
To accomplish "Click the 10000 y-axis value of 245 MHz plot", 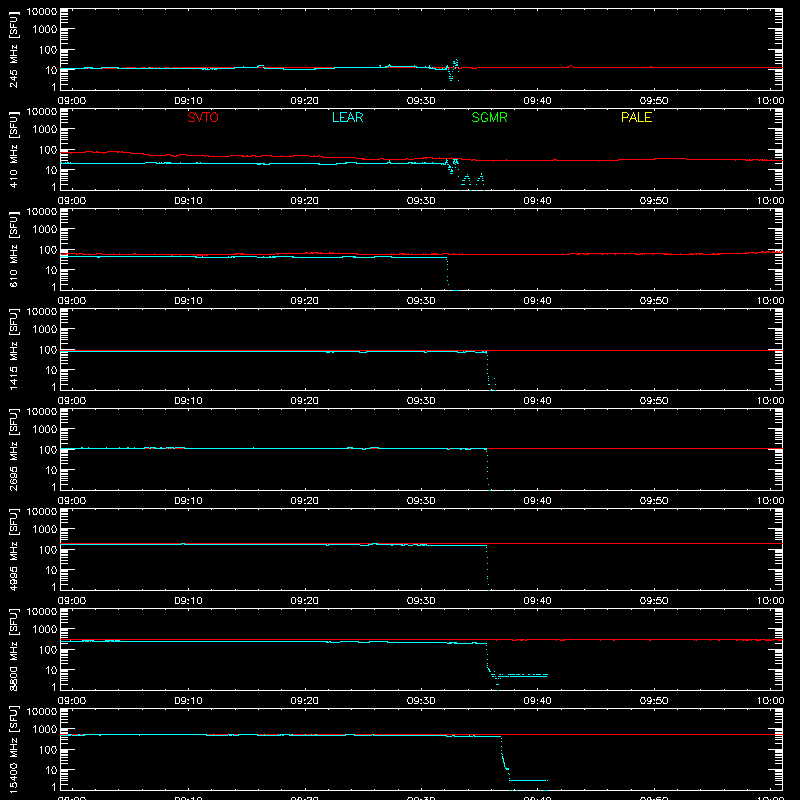I will point(42,12).
